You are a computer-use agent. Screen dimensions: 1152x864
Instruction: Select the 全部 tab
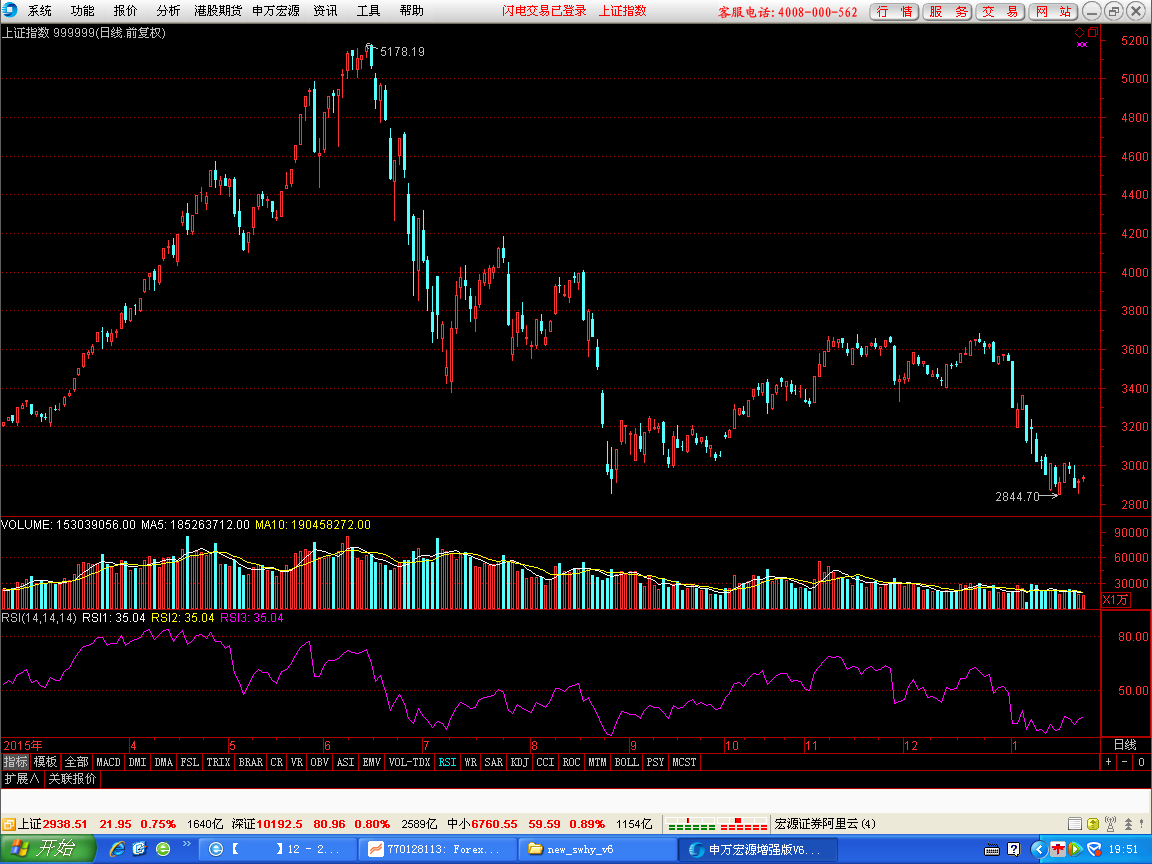coord(76,762)
